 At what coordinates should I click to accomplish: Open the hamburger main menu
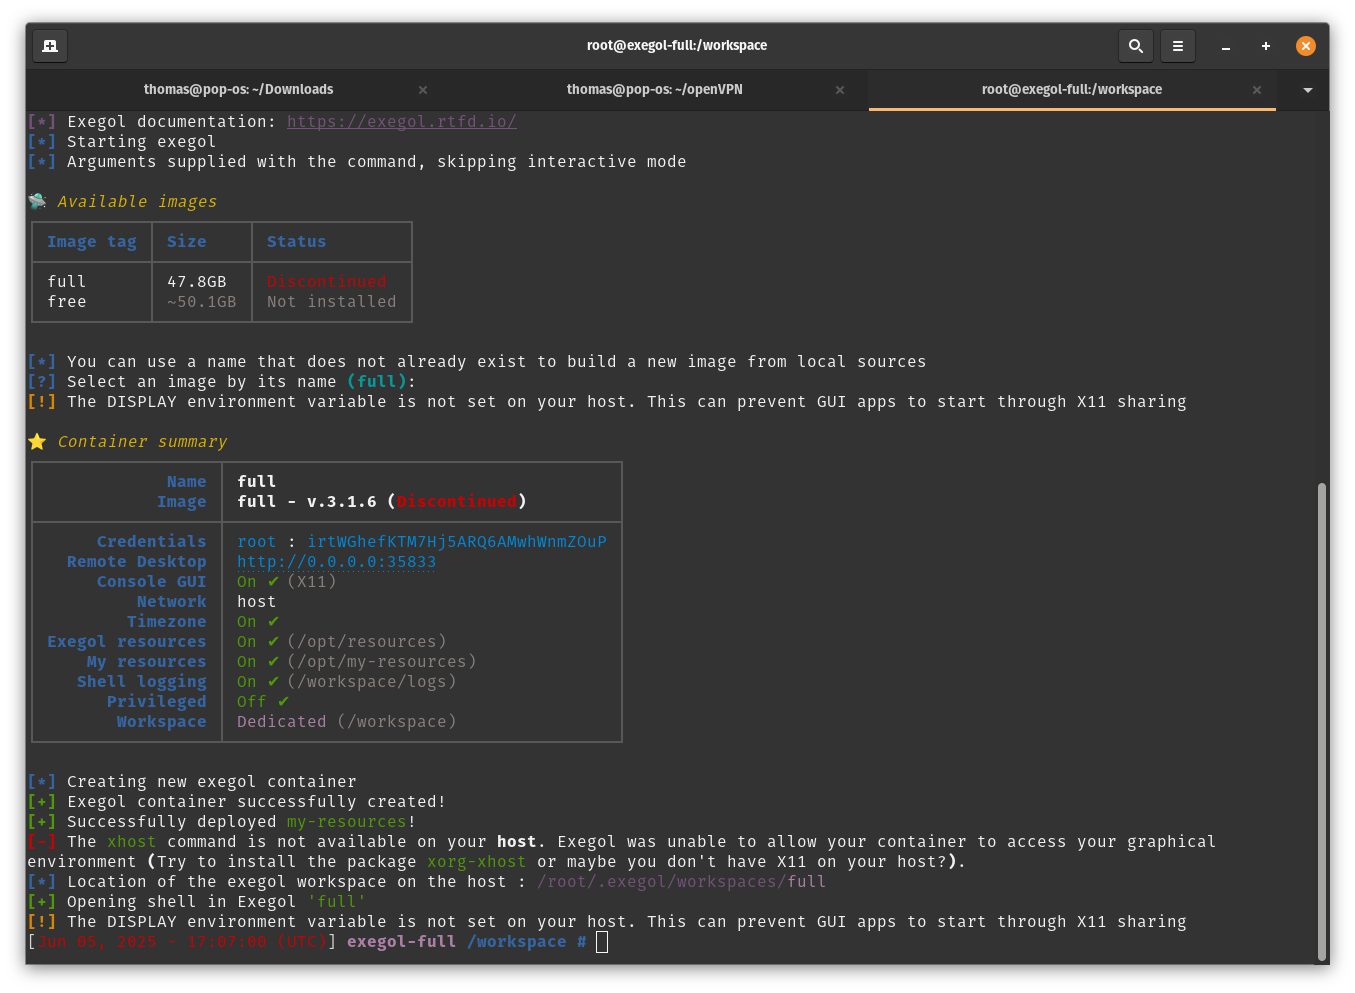point(1178,46)
